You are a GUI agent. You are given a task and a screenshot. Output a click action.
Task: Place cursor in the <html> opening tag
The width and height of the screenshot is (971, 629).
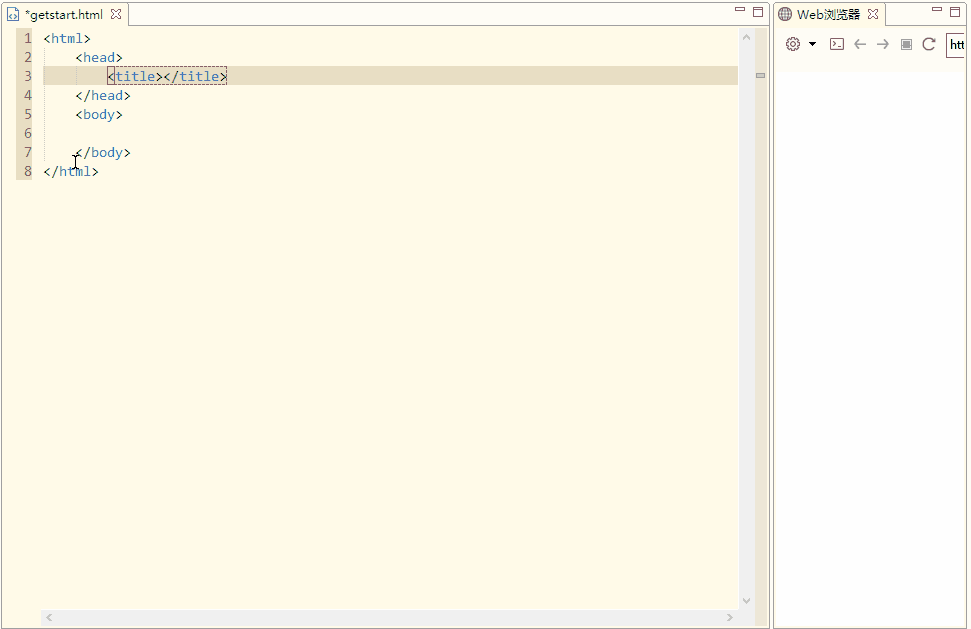(67, 38)
